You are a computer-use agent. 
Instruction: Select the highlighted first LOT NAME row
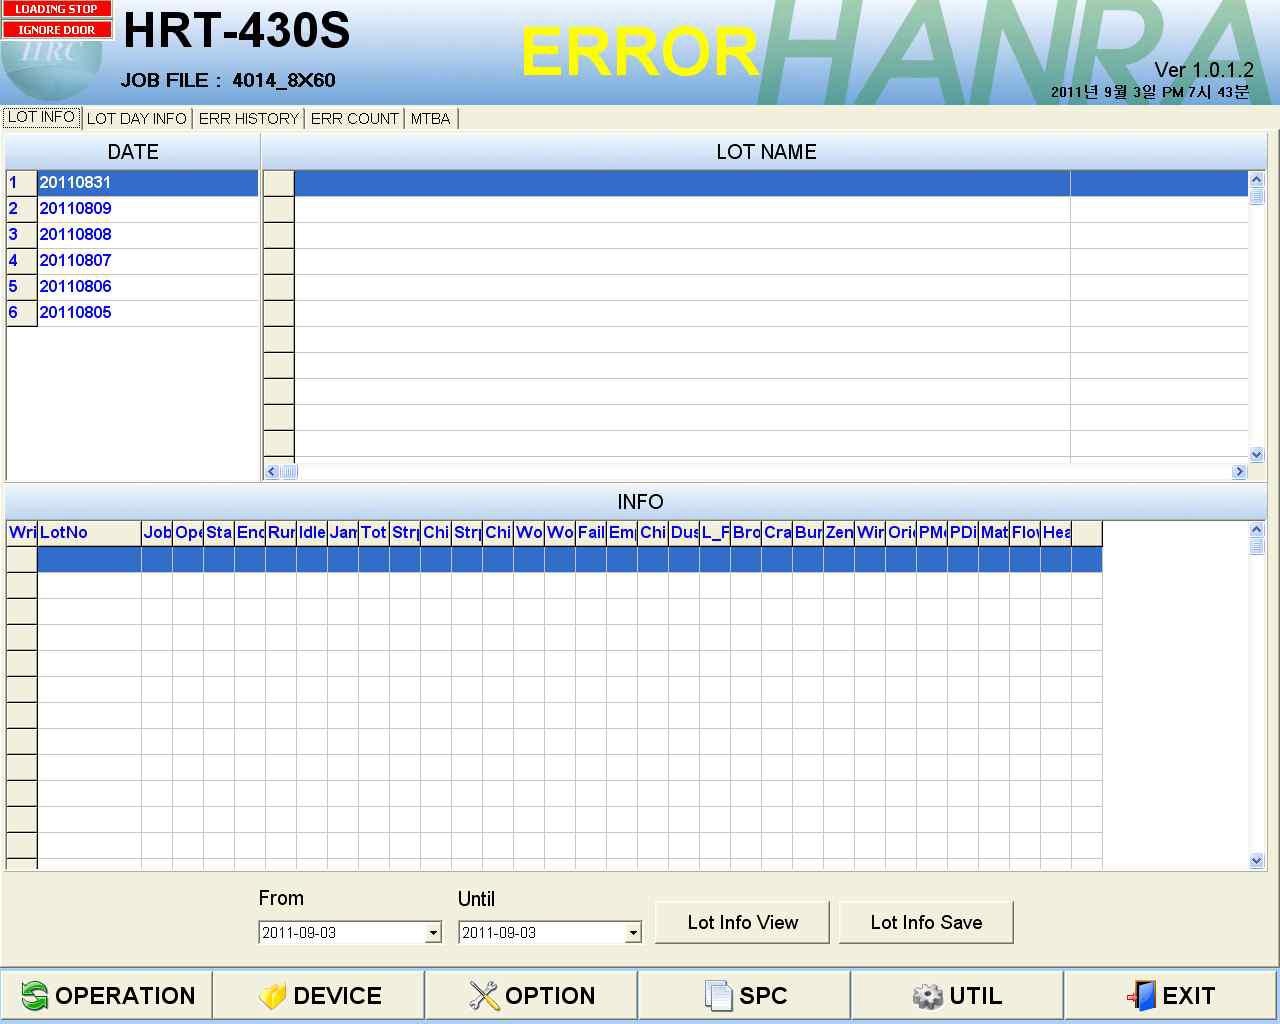click(756, 183)
